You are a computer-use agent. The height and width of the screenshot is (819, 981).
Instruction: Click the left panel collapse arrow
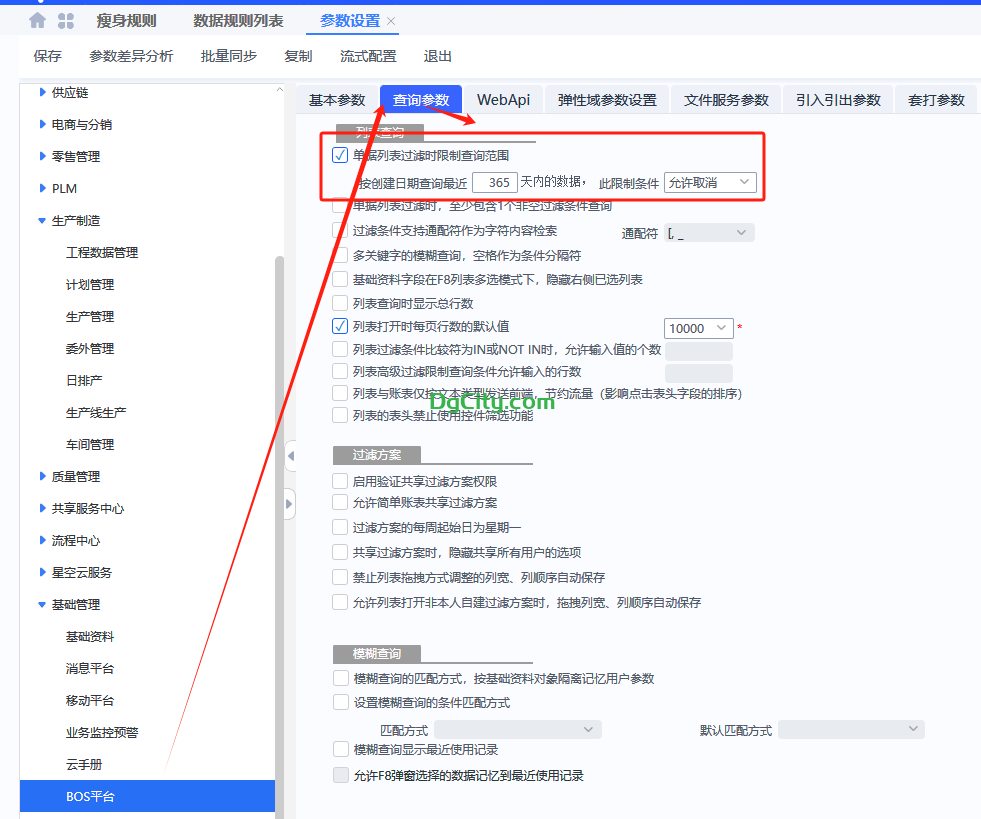click(x=290, y=455)
